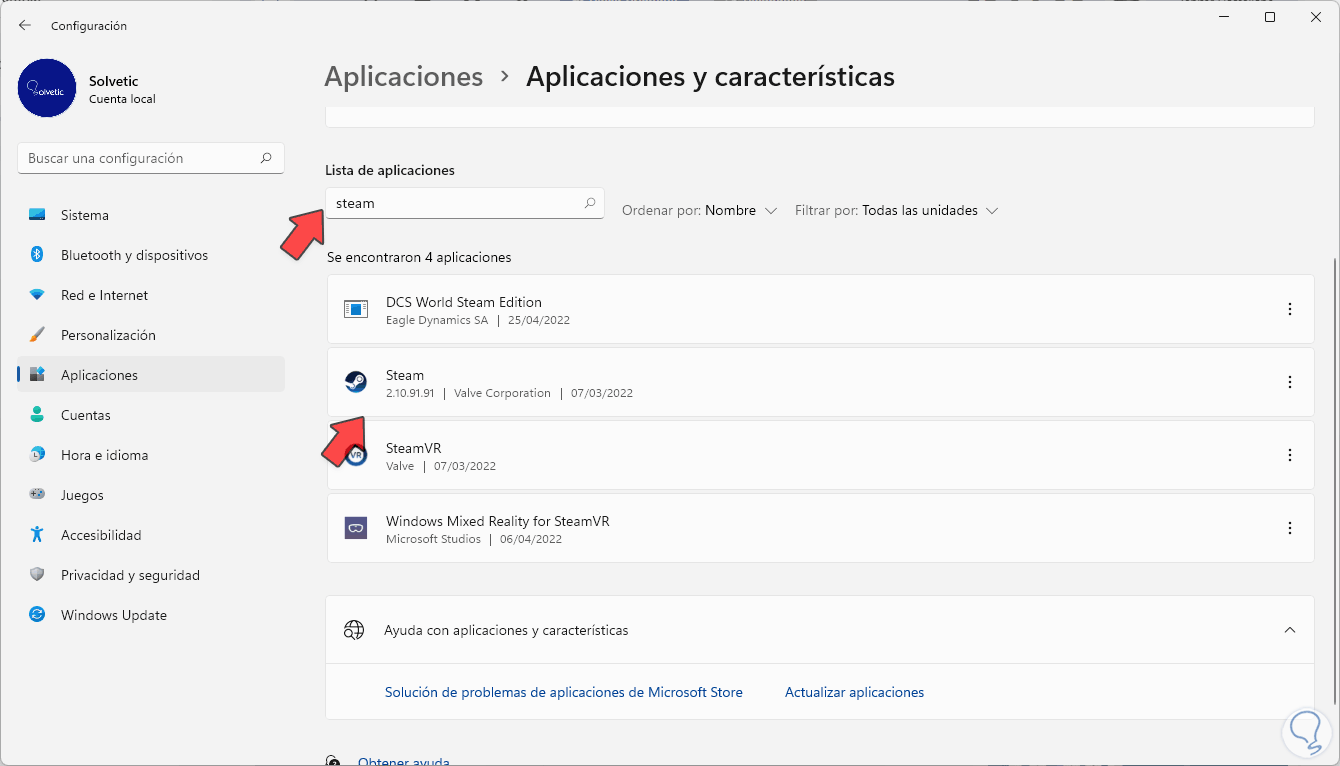Click the Aplicaciones breadcrumb link
Screen dimensions: 1340x766
[x=404, y=77]
